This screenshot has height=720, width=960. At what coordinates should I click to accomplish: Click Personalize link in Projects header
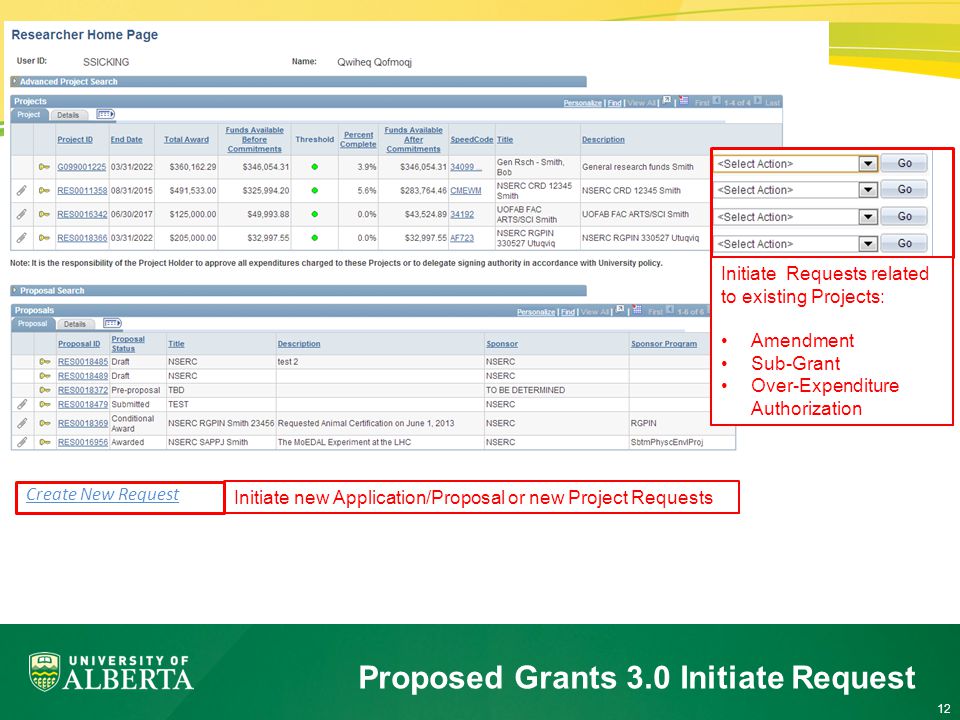click(582, 103)
